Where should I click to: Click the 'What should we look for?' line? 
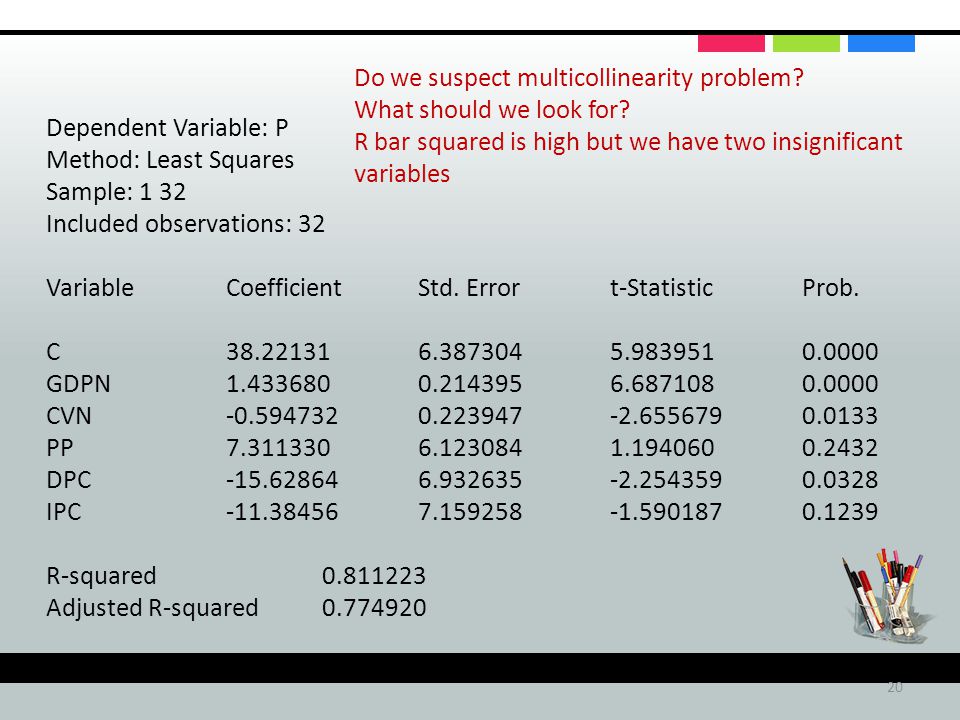click(x=492, y=110)
